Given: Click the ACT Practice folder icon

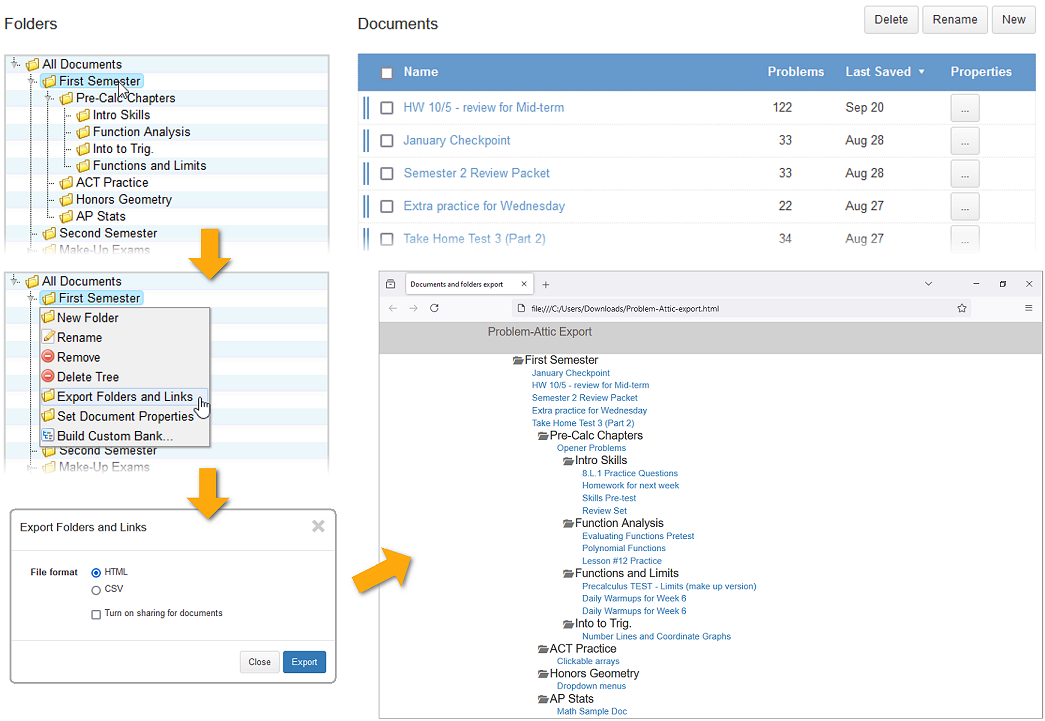Looking at the screenshot, I should pyautogui.click(x=66, y=183).
